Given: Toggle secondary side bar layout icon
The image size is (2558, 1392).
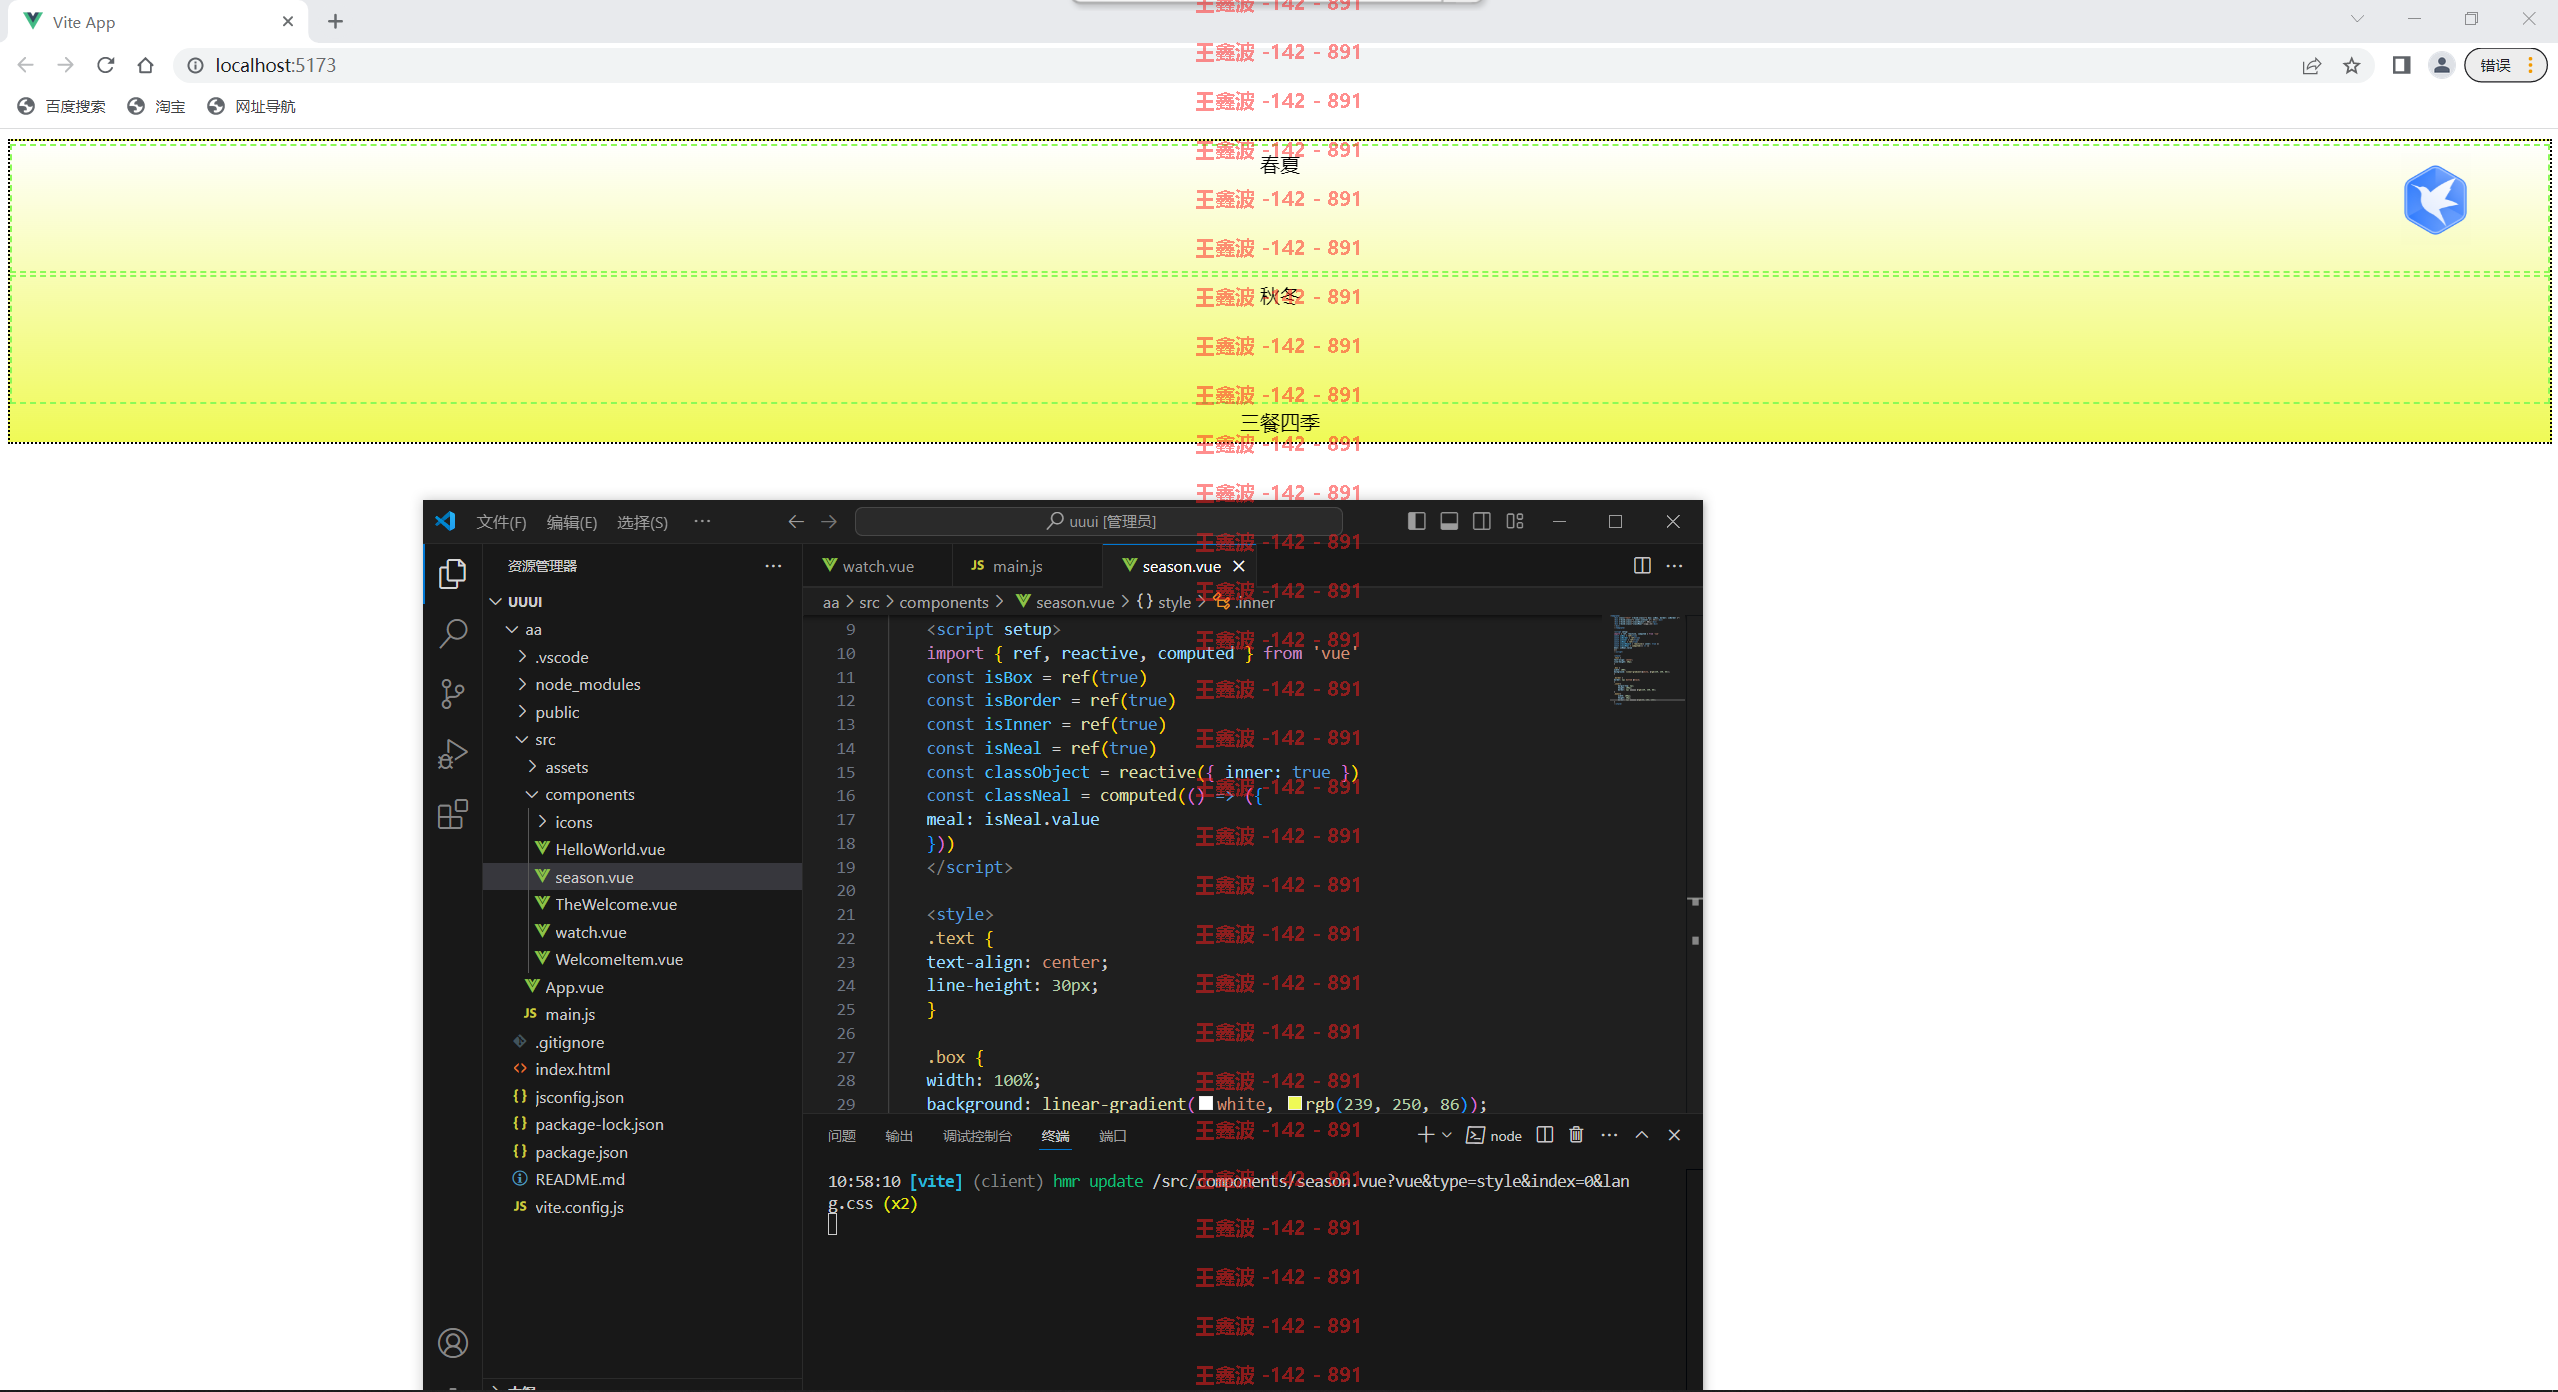Looking at the screenshot, I should coord(1482,521).
